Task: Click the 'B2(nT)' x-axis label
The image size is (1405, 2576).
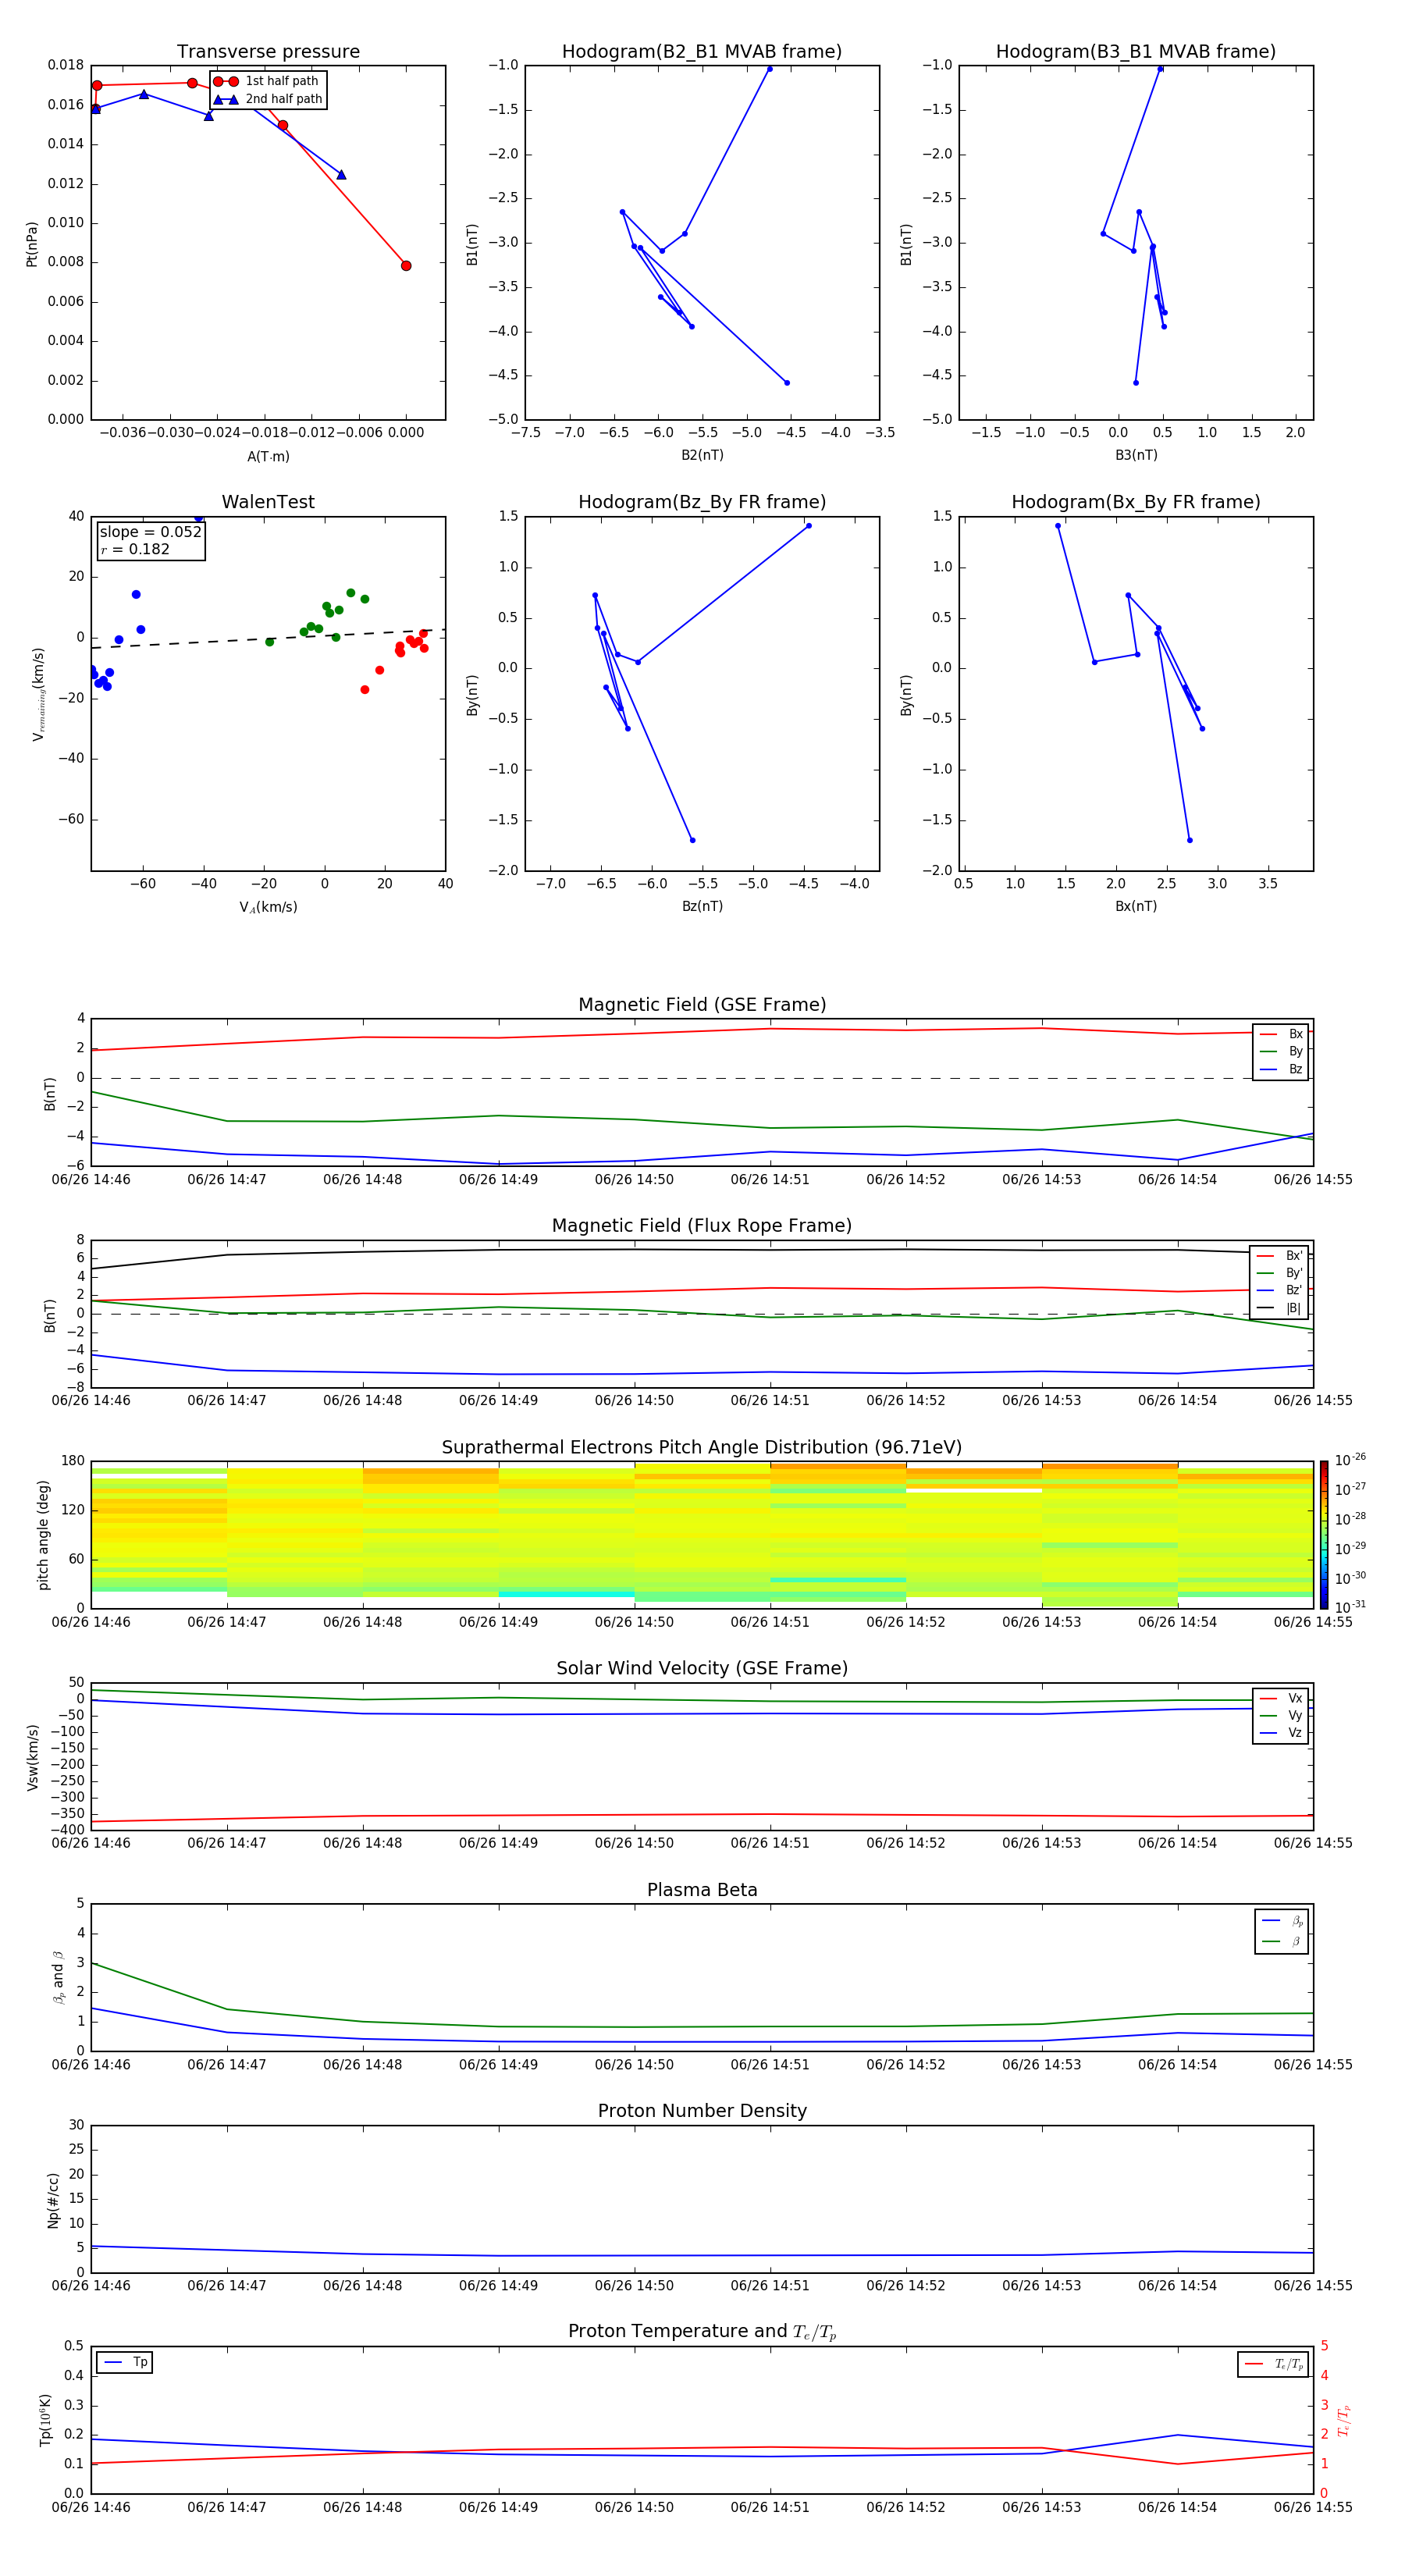Action: [702, 455]
